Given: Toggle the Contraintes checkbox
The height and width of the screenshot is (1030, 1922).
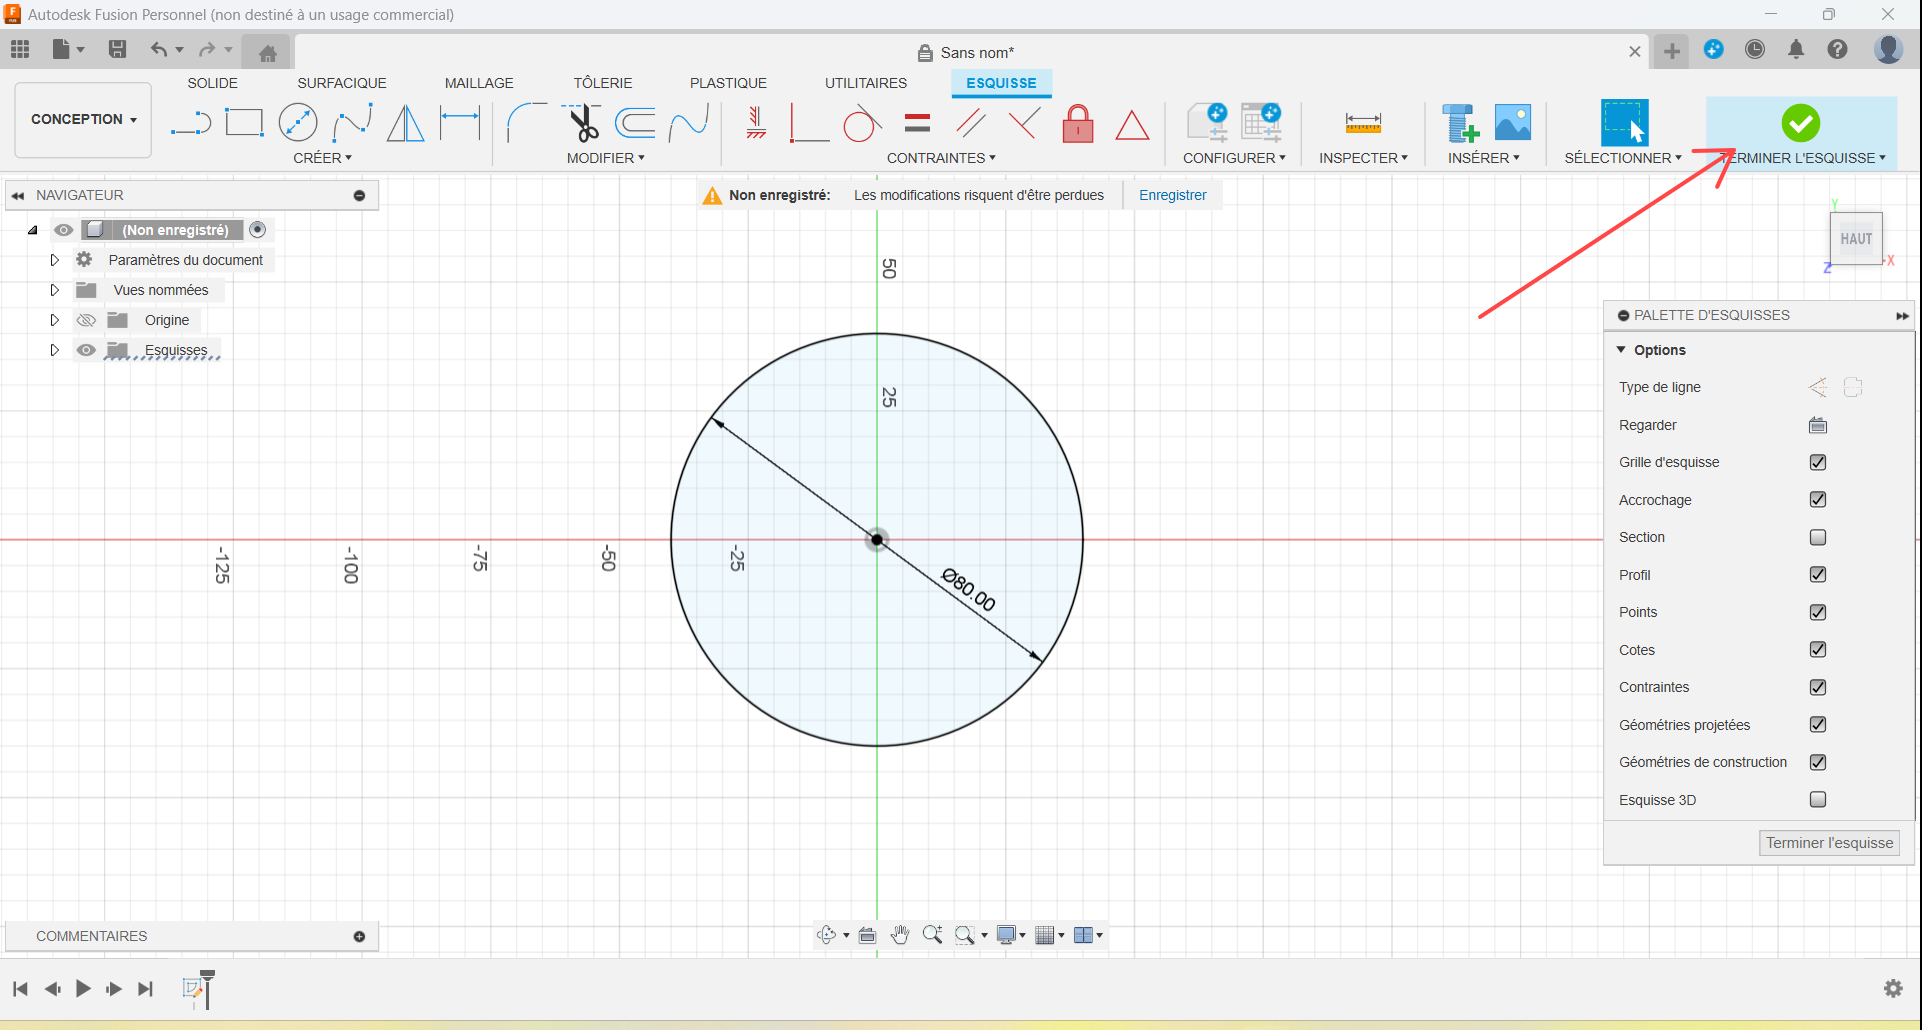Looking at the screenshot, I should point(1818,687).
